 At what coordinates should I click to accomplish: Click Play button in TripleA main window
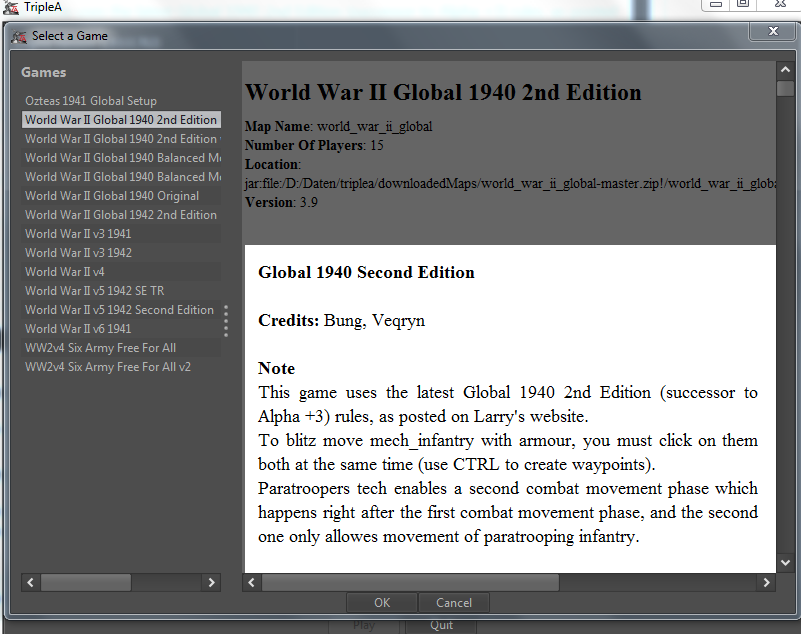364,625
